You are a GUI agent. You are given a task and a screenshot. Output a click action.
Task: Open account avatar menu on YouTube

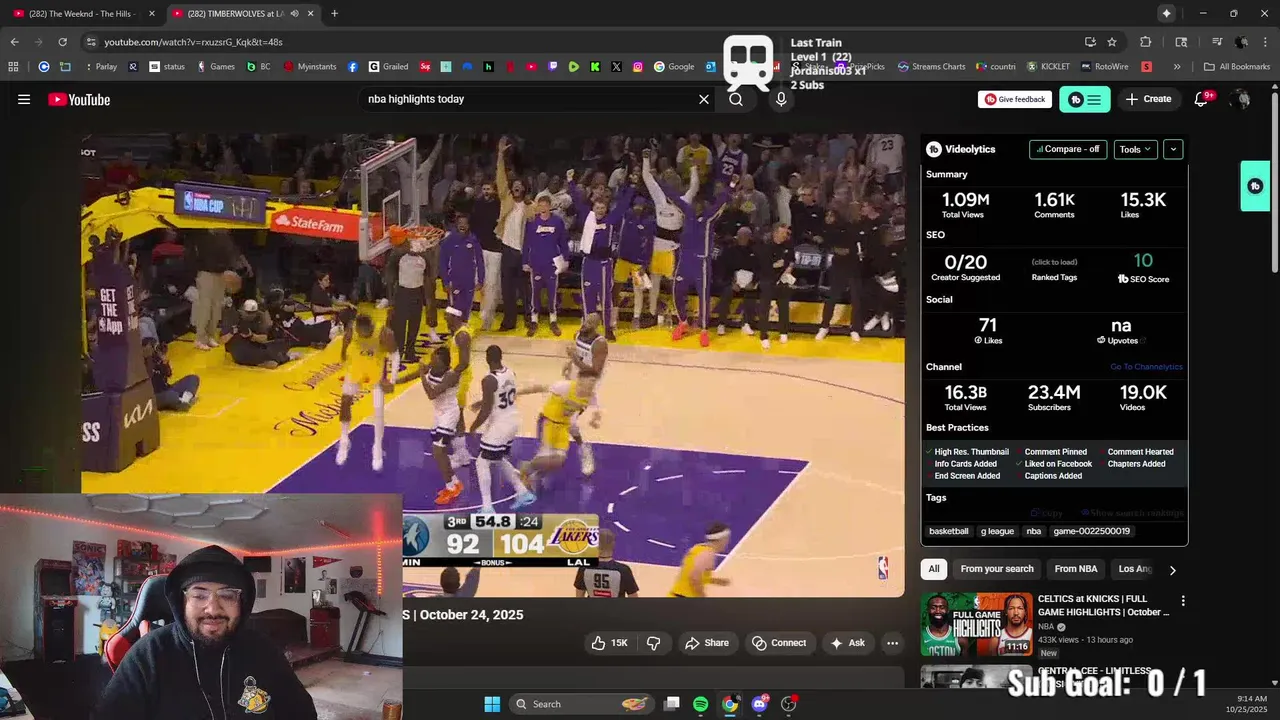pyautogui.click(x=1241, y=99)
